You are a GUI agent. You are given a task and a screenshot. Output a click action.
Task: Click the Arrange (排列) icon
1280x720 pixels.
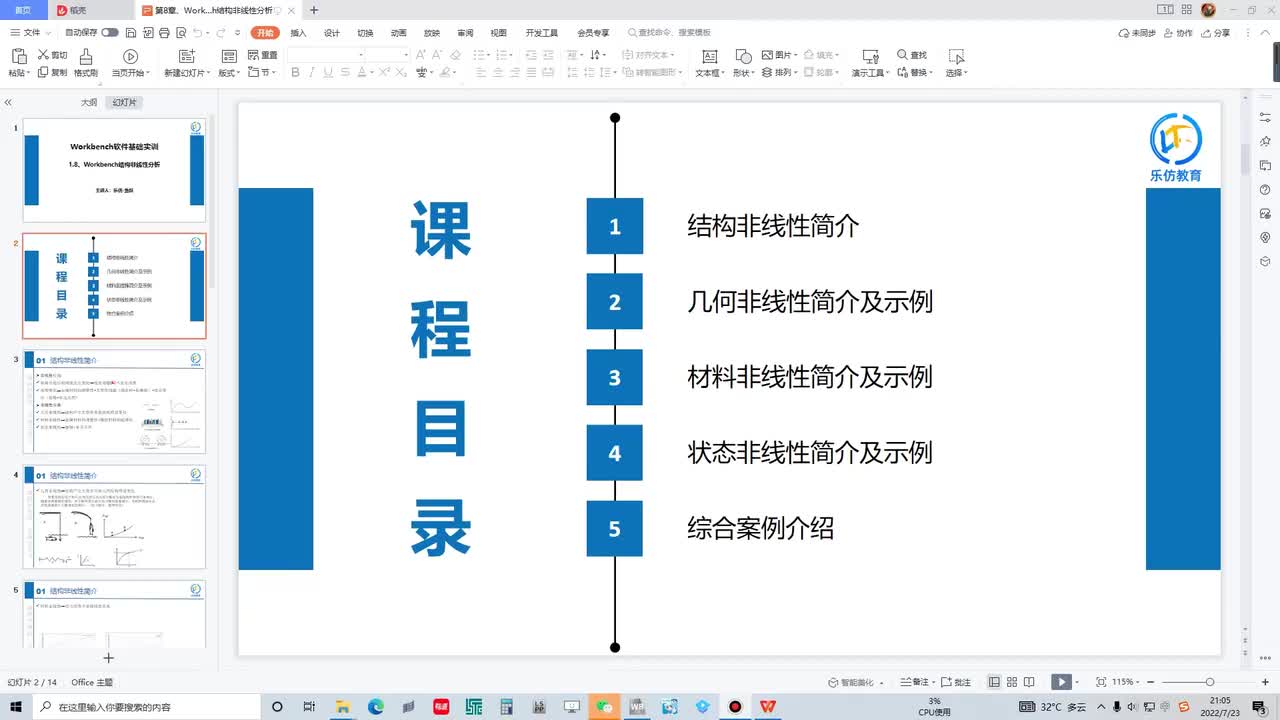pos(768,73)
